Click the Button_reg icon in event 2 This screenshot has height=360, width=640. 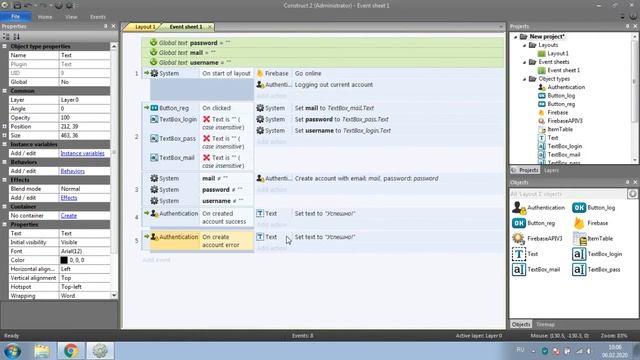pos(154,108)
